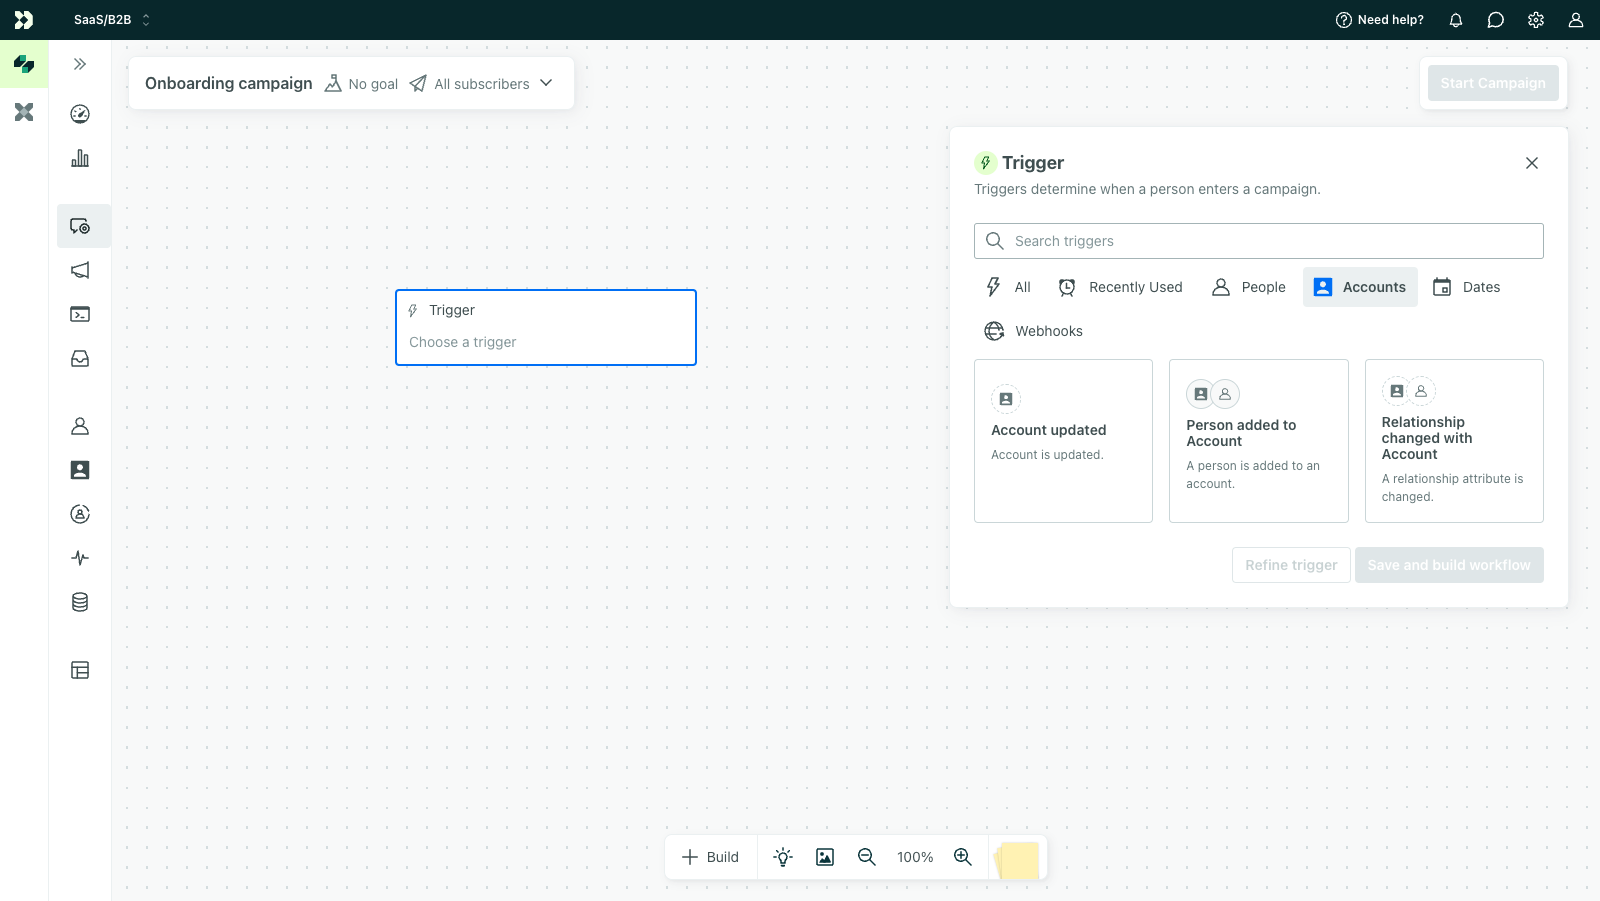Open the Analysis bar chart icon

(80, 158)
